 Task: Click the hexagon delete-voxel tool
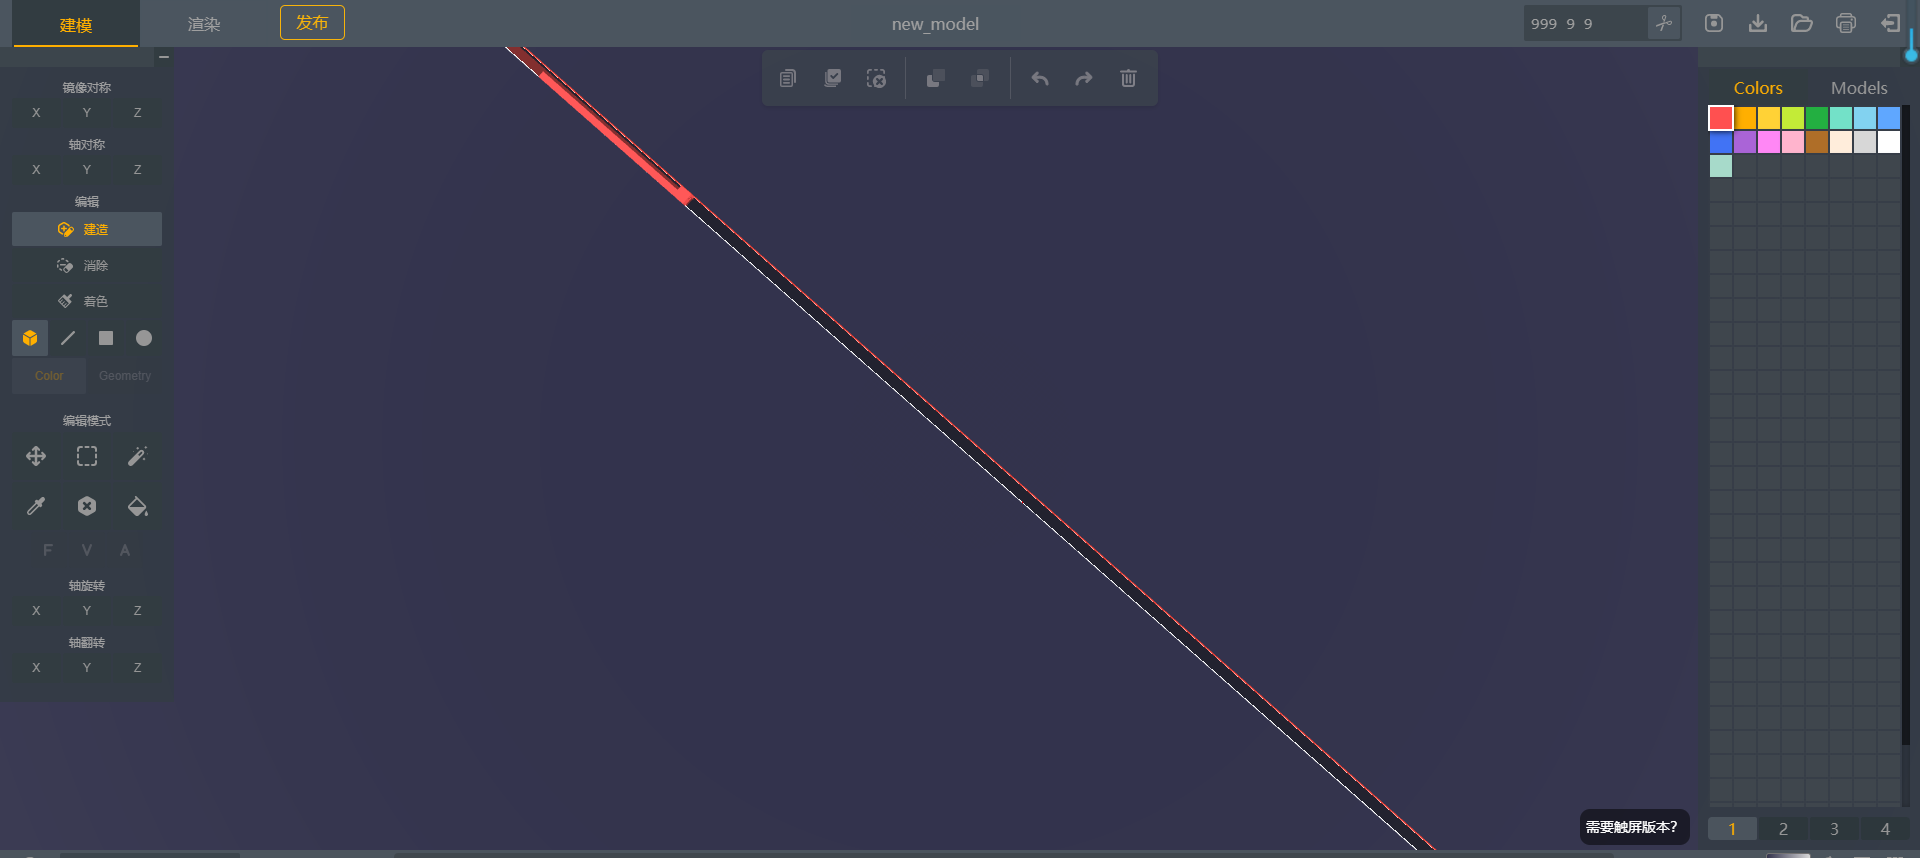87,506
